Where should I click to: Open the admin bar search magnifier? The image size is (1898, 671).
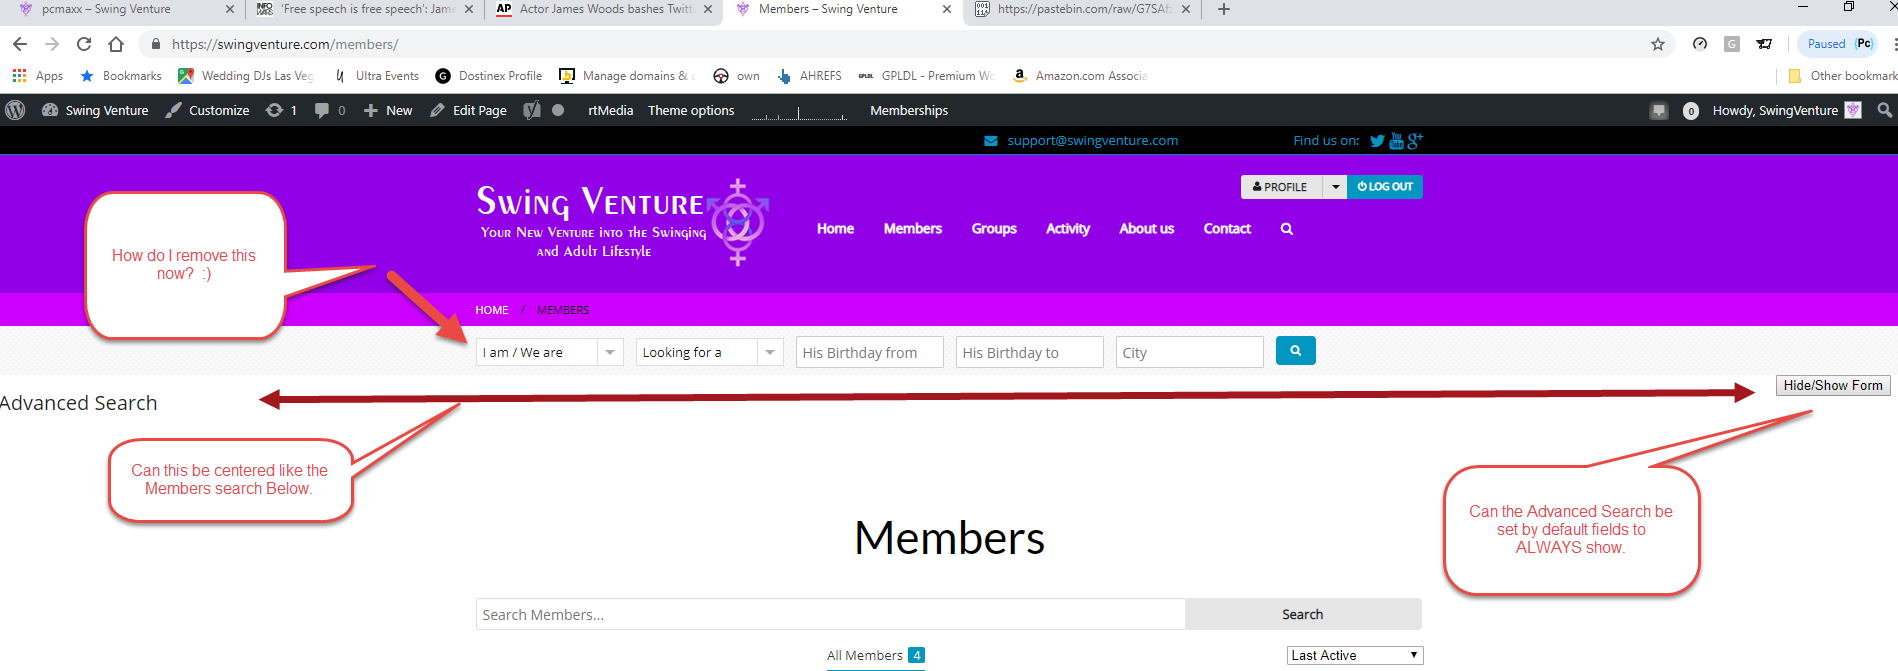coord(1884,110)
